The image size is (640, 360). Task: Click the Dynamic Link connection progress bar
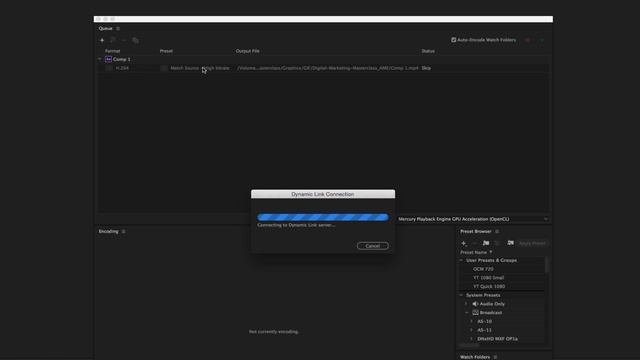(323, 218)
